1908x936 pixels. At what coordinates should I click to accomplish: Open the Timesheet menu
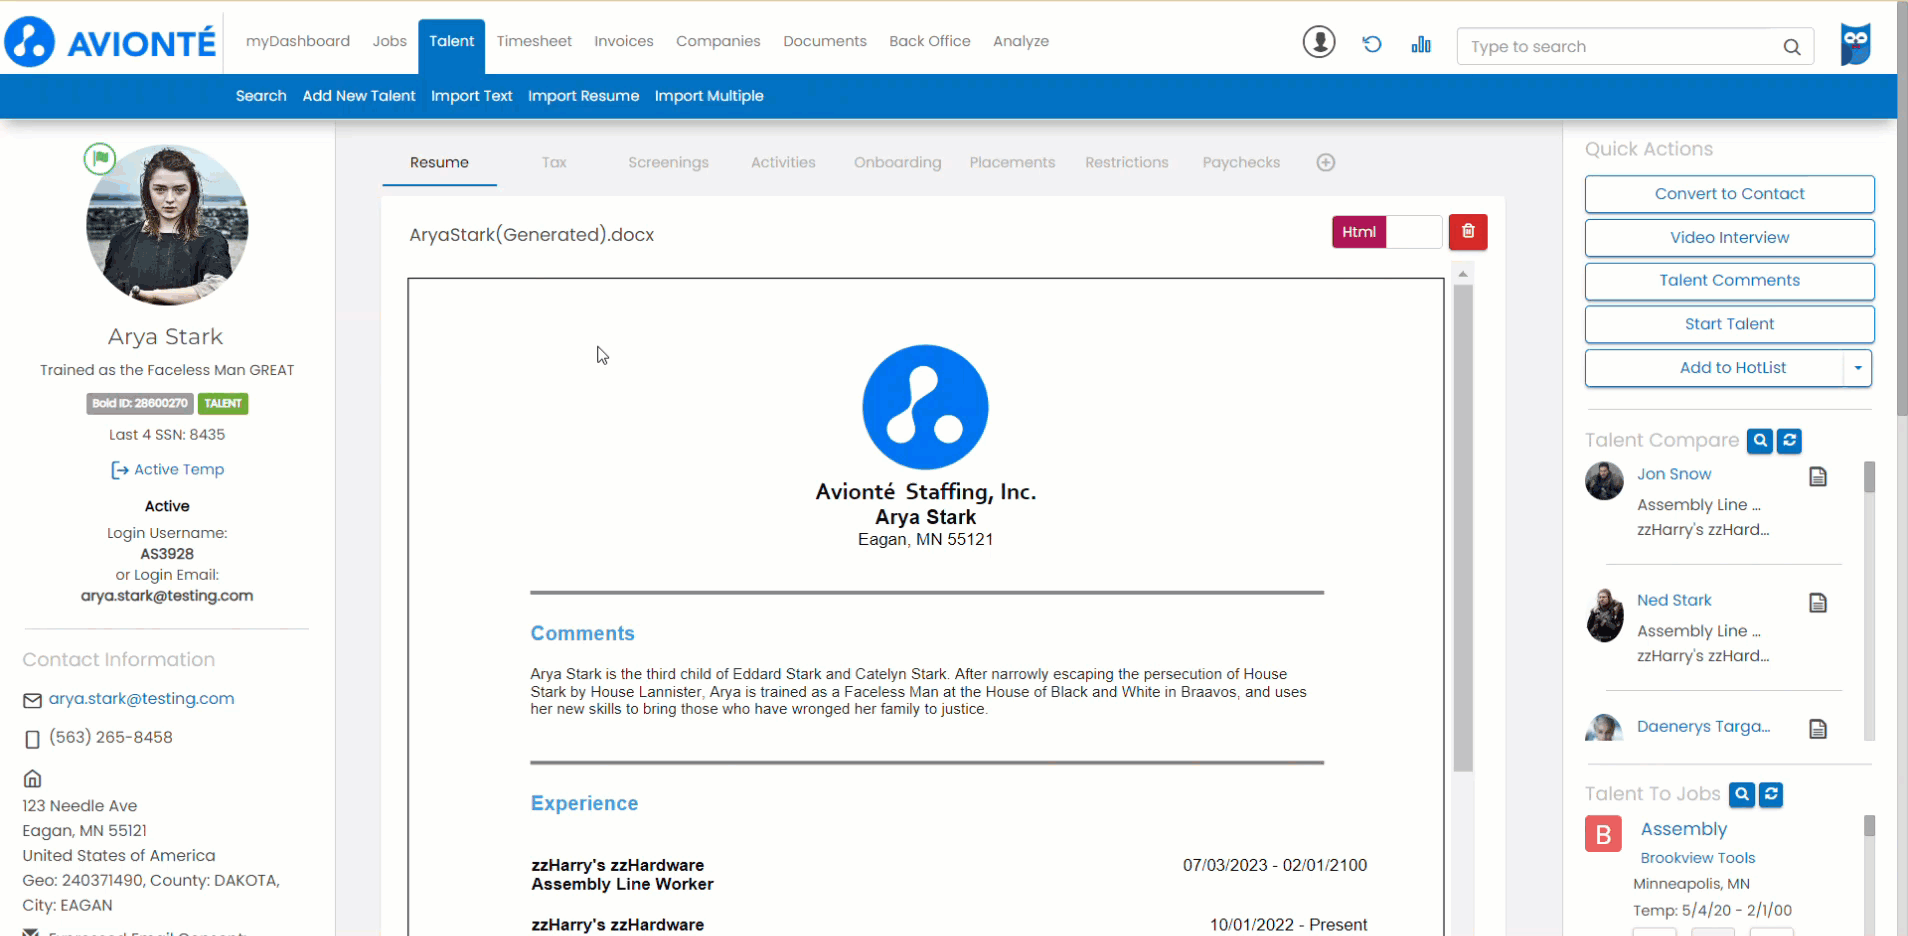[534, 41]
